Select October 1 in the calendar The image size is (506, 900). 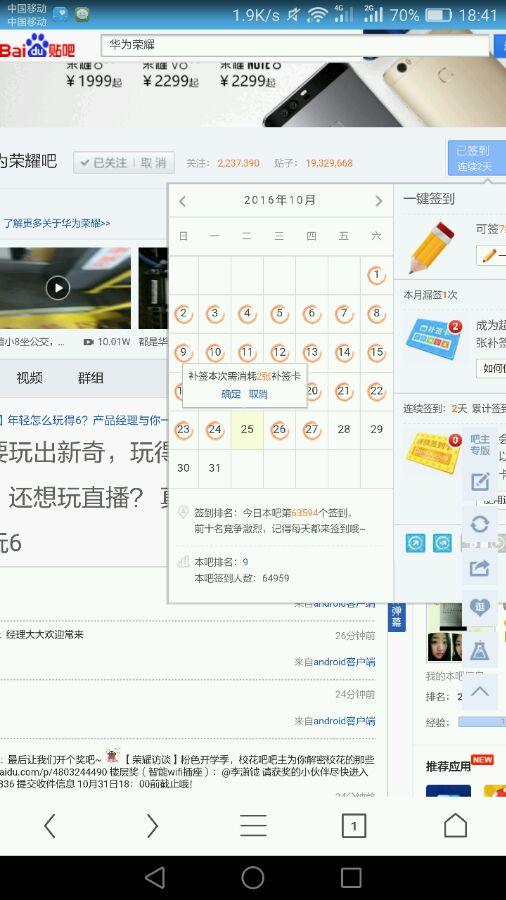click(x=376, y=275)
